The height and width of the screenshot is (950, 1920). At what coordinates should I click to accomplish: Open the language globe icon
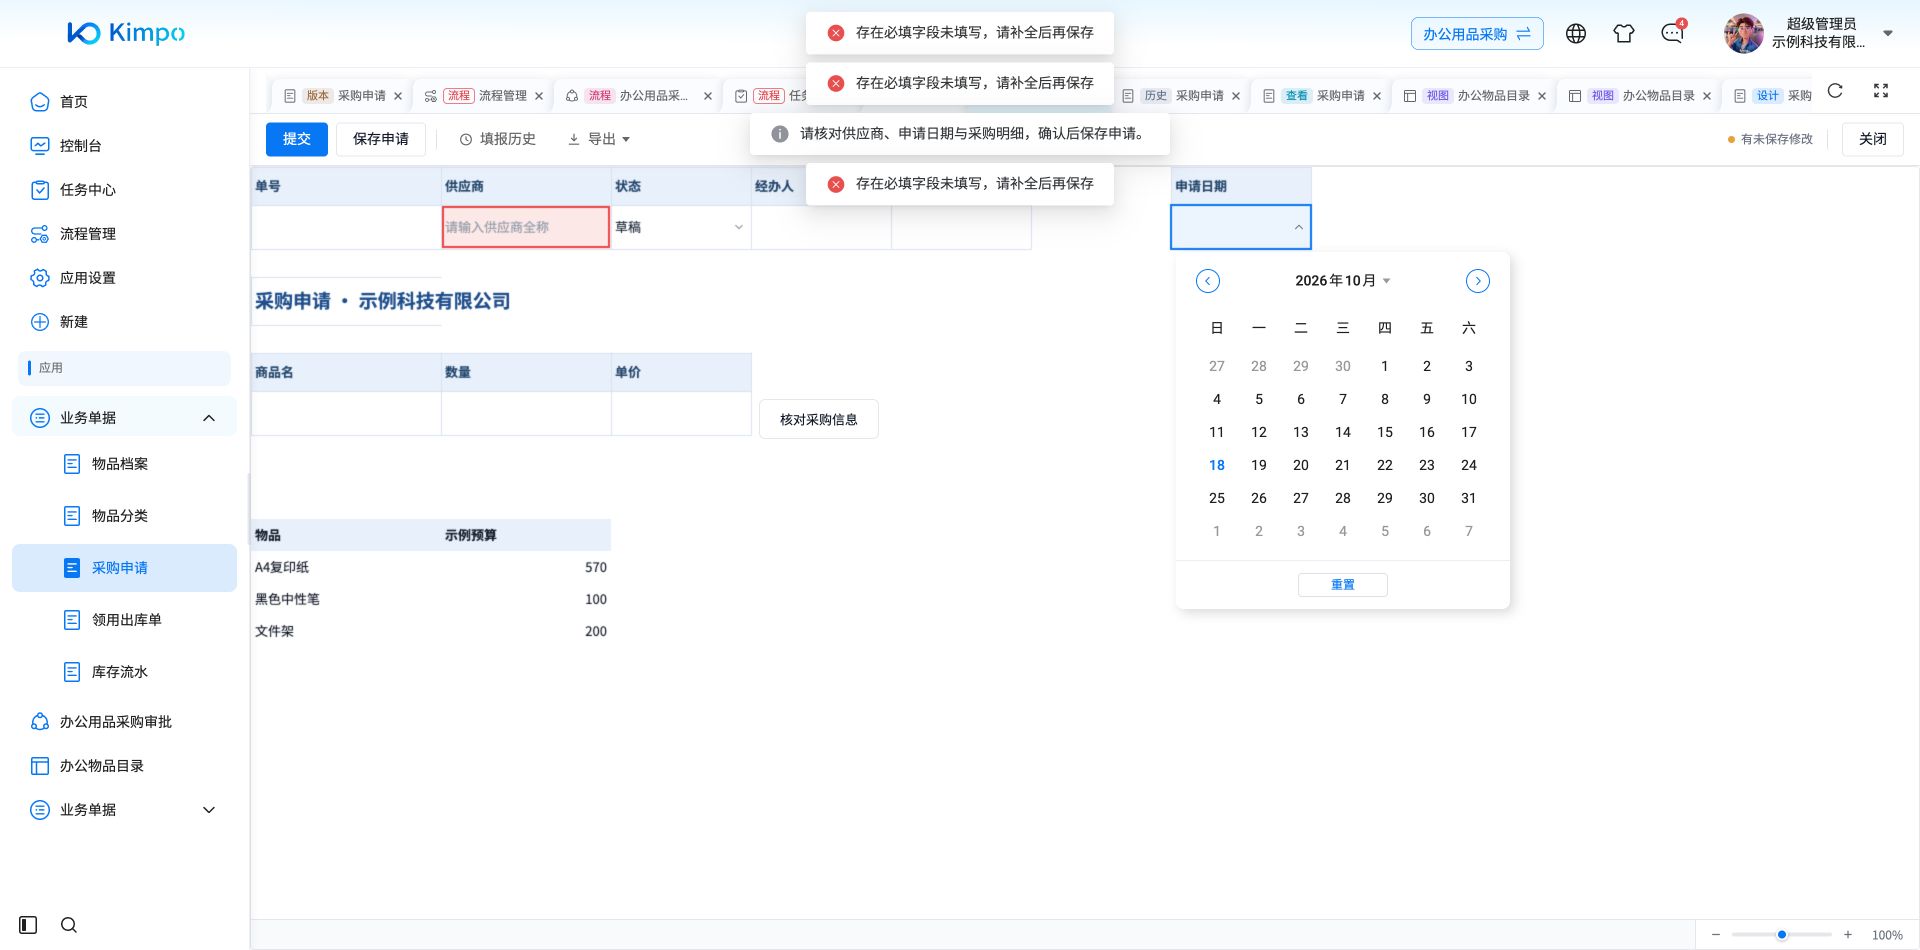(1576, 34)
